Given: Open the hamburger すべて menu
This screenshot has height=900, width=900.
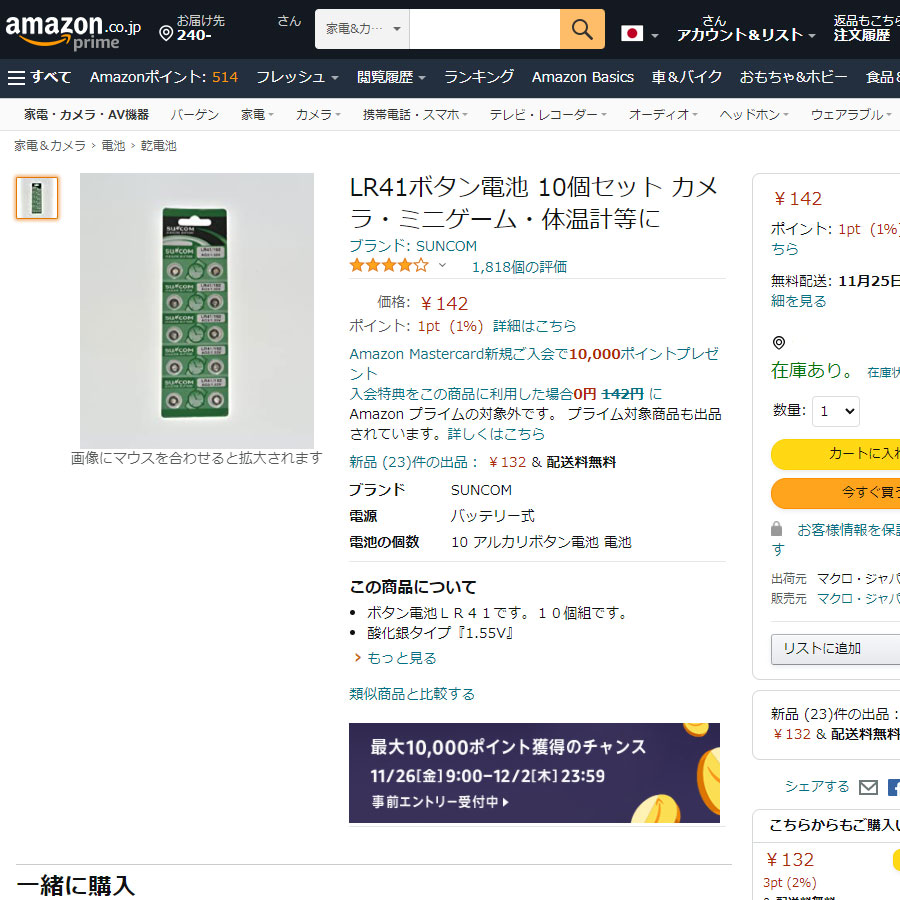Looking at the screenshot, I should [40, 77].
